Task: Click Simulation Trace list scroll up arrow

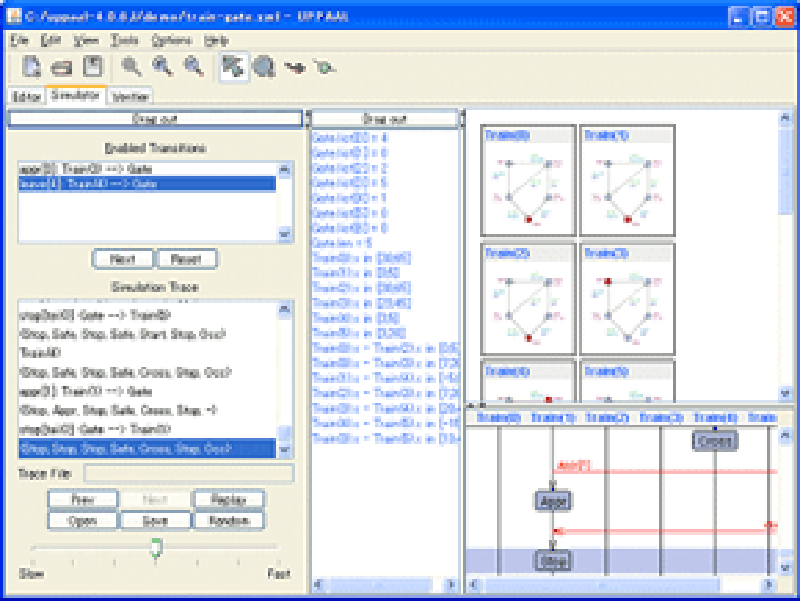Action: (285, 309)
